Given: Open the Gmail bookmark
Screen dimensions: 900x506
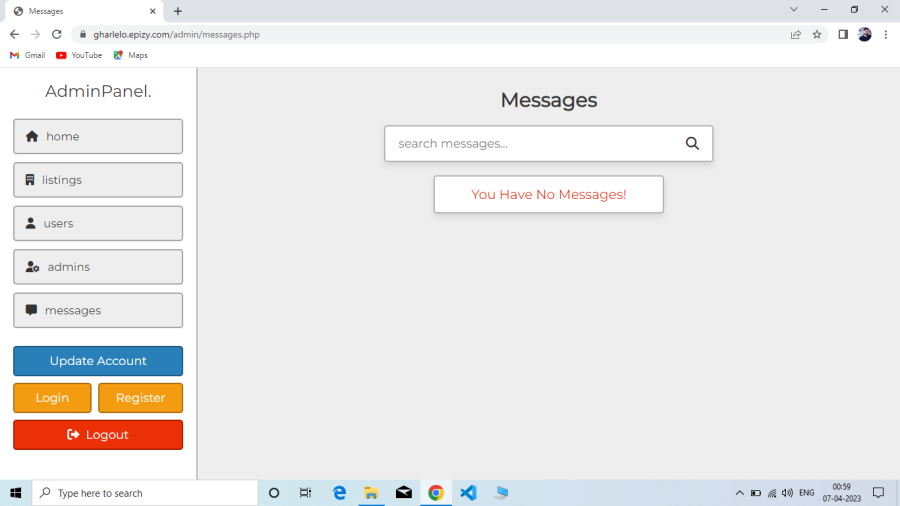Looking at the screenshot, I should pyautogui.click(x=28, y=55).
